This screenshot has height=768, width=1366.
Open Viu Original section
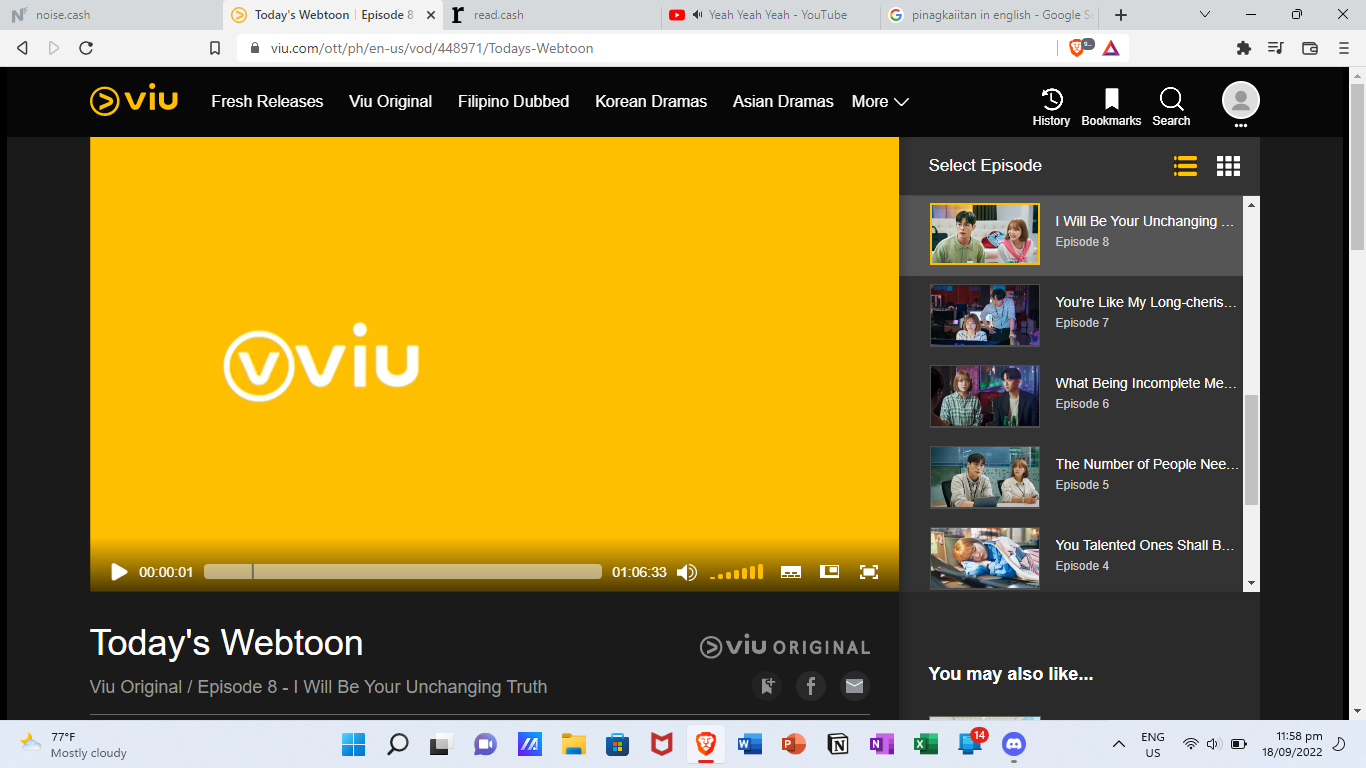(x=390, y=101)
